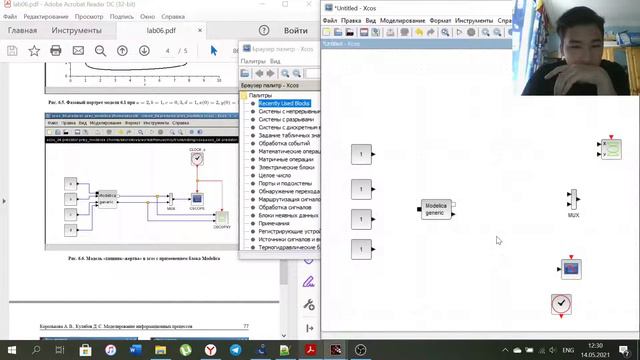Zoom out within the palette browser
This screenshot has width=640, height=360.
pos(297,73)
